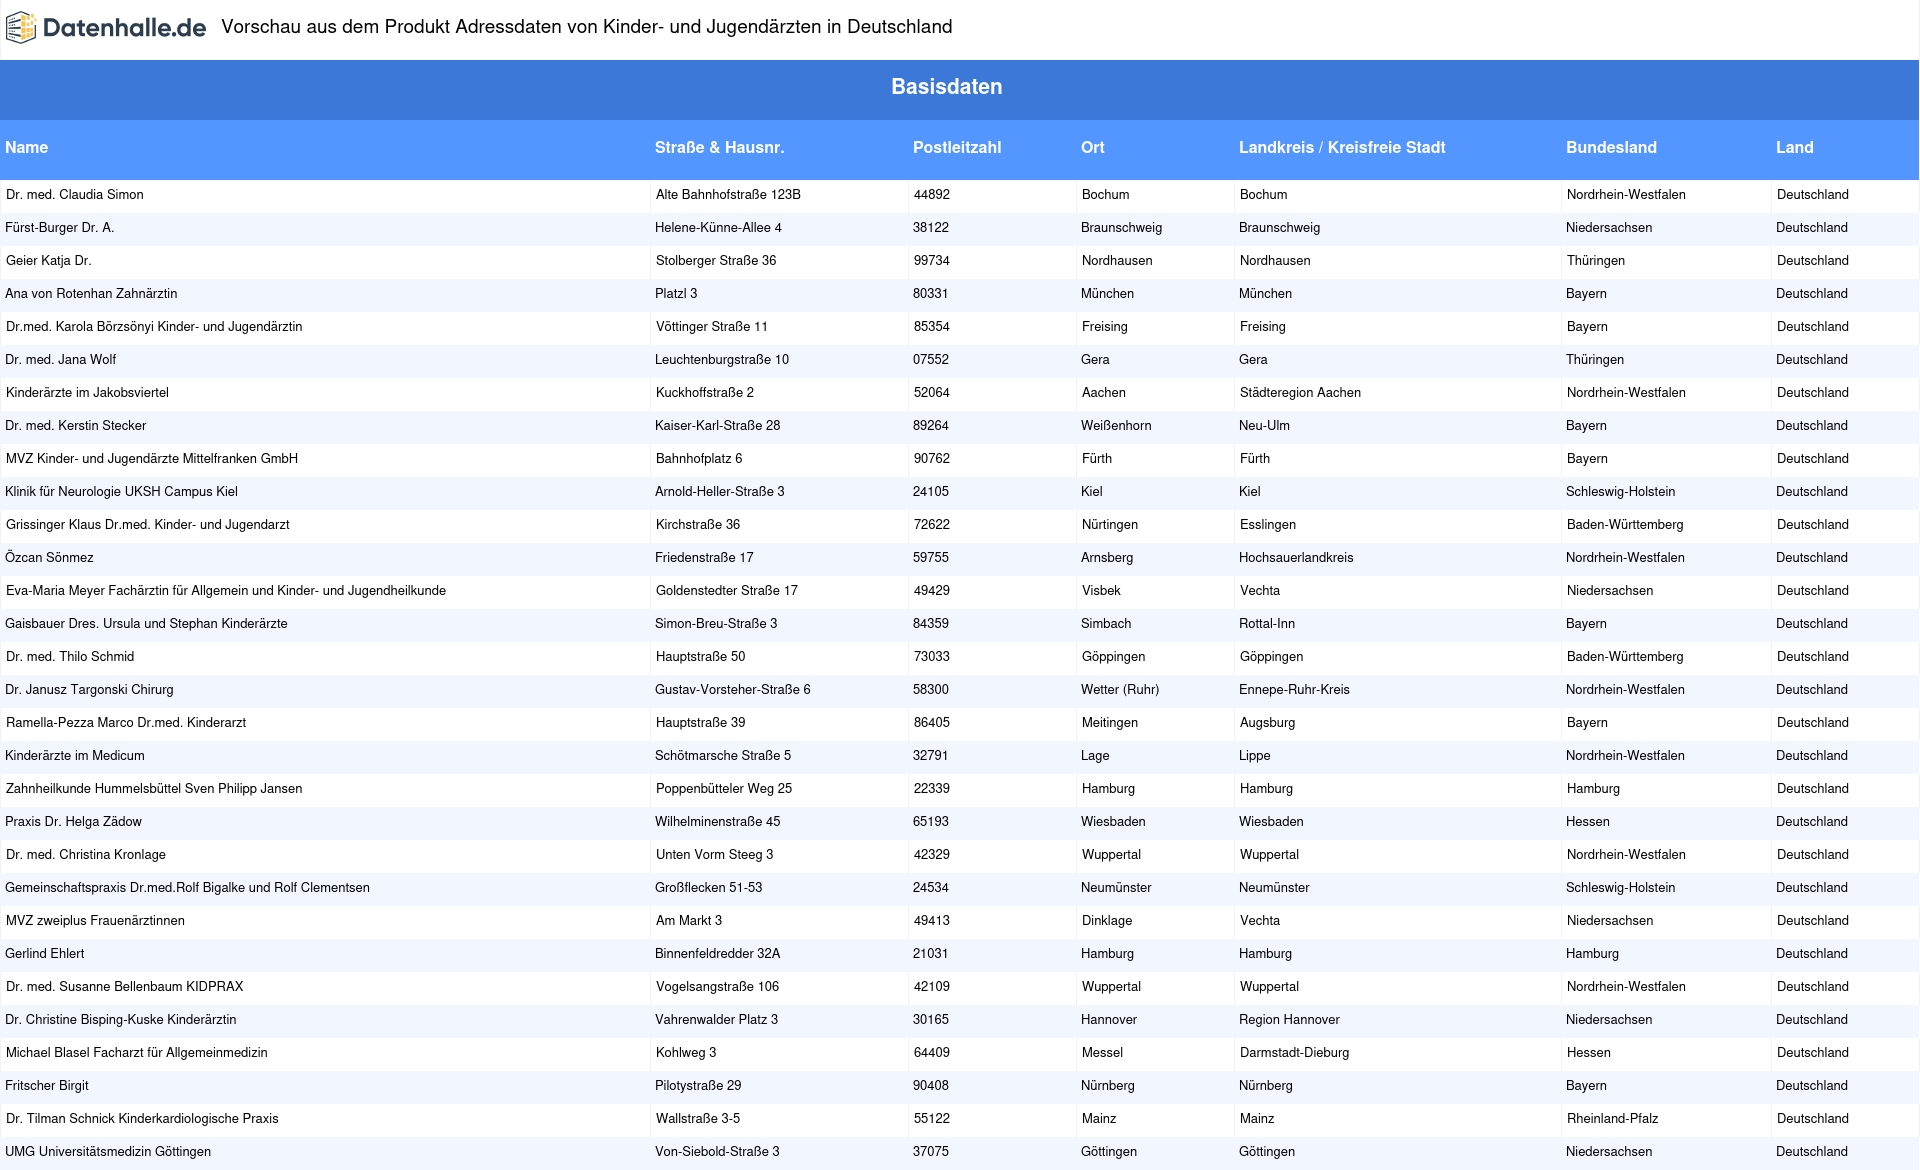Click address Poppenbütteler Weg 25
Screen dimensions: 1920x1170
(724, 789)
